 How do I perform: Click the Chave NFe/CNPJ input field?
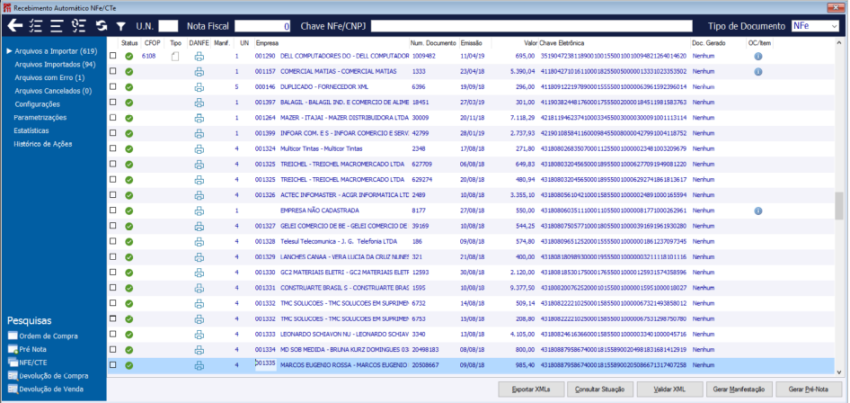(531, 26)
